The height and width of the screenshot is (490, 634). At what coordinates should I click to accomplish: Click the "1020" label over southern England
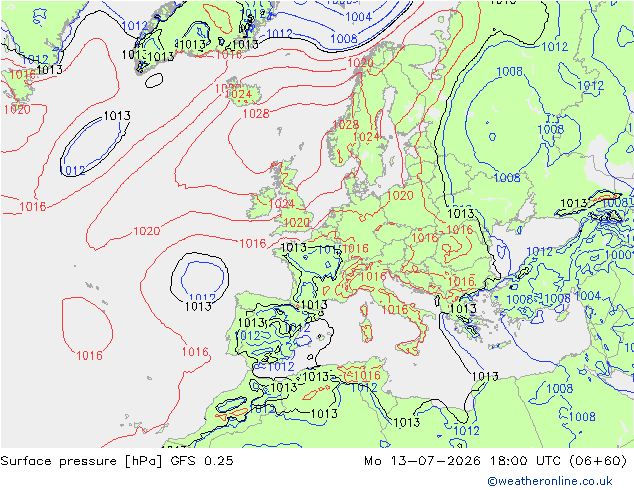(297, 222)
